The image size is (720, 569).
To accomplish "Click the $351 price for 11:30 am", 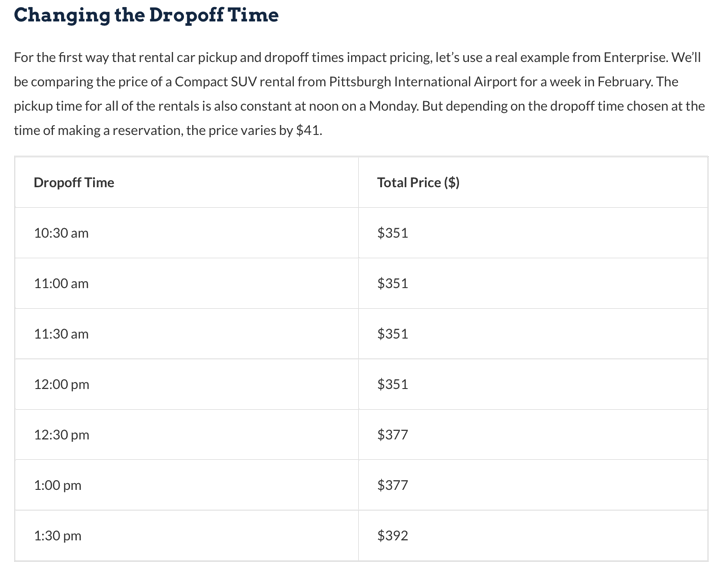I will (393, 334).
